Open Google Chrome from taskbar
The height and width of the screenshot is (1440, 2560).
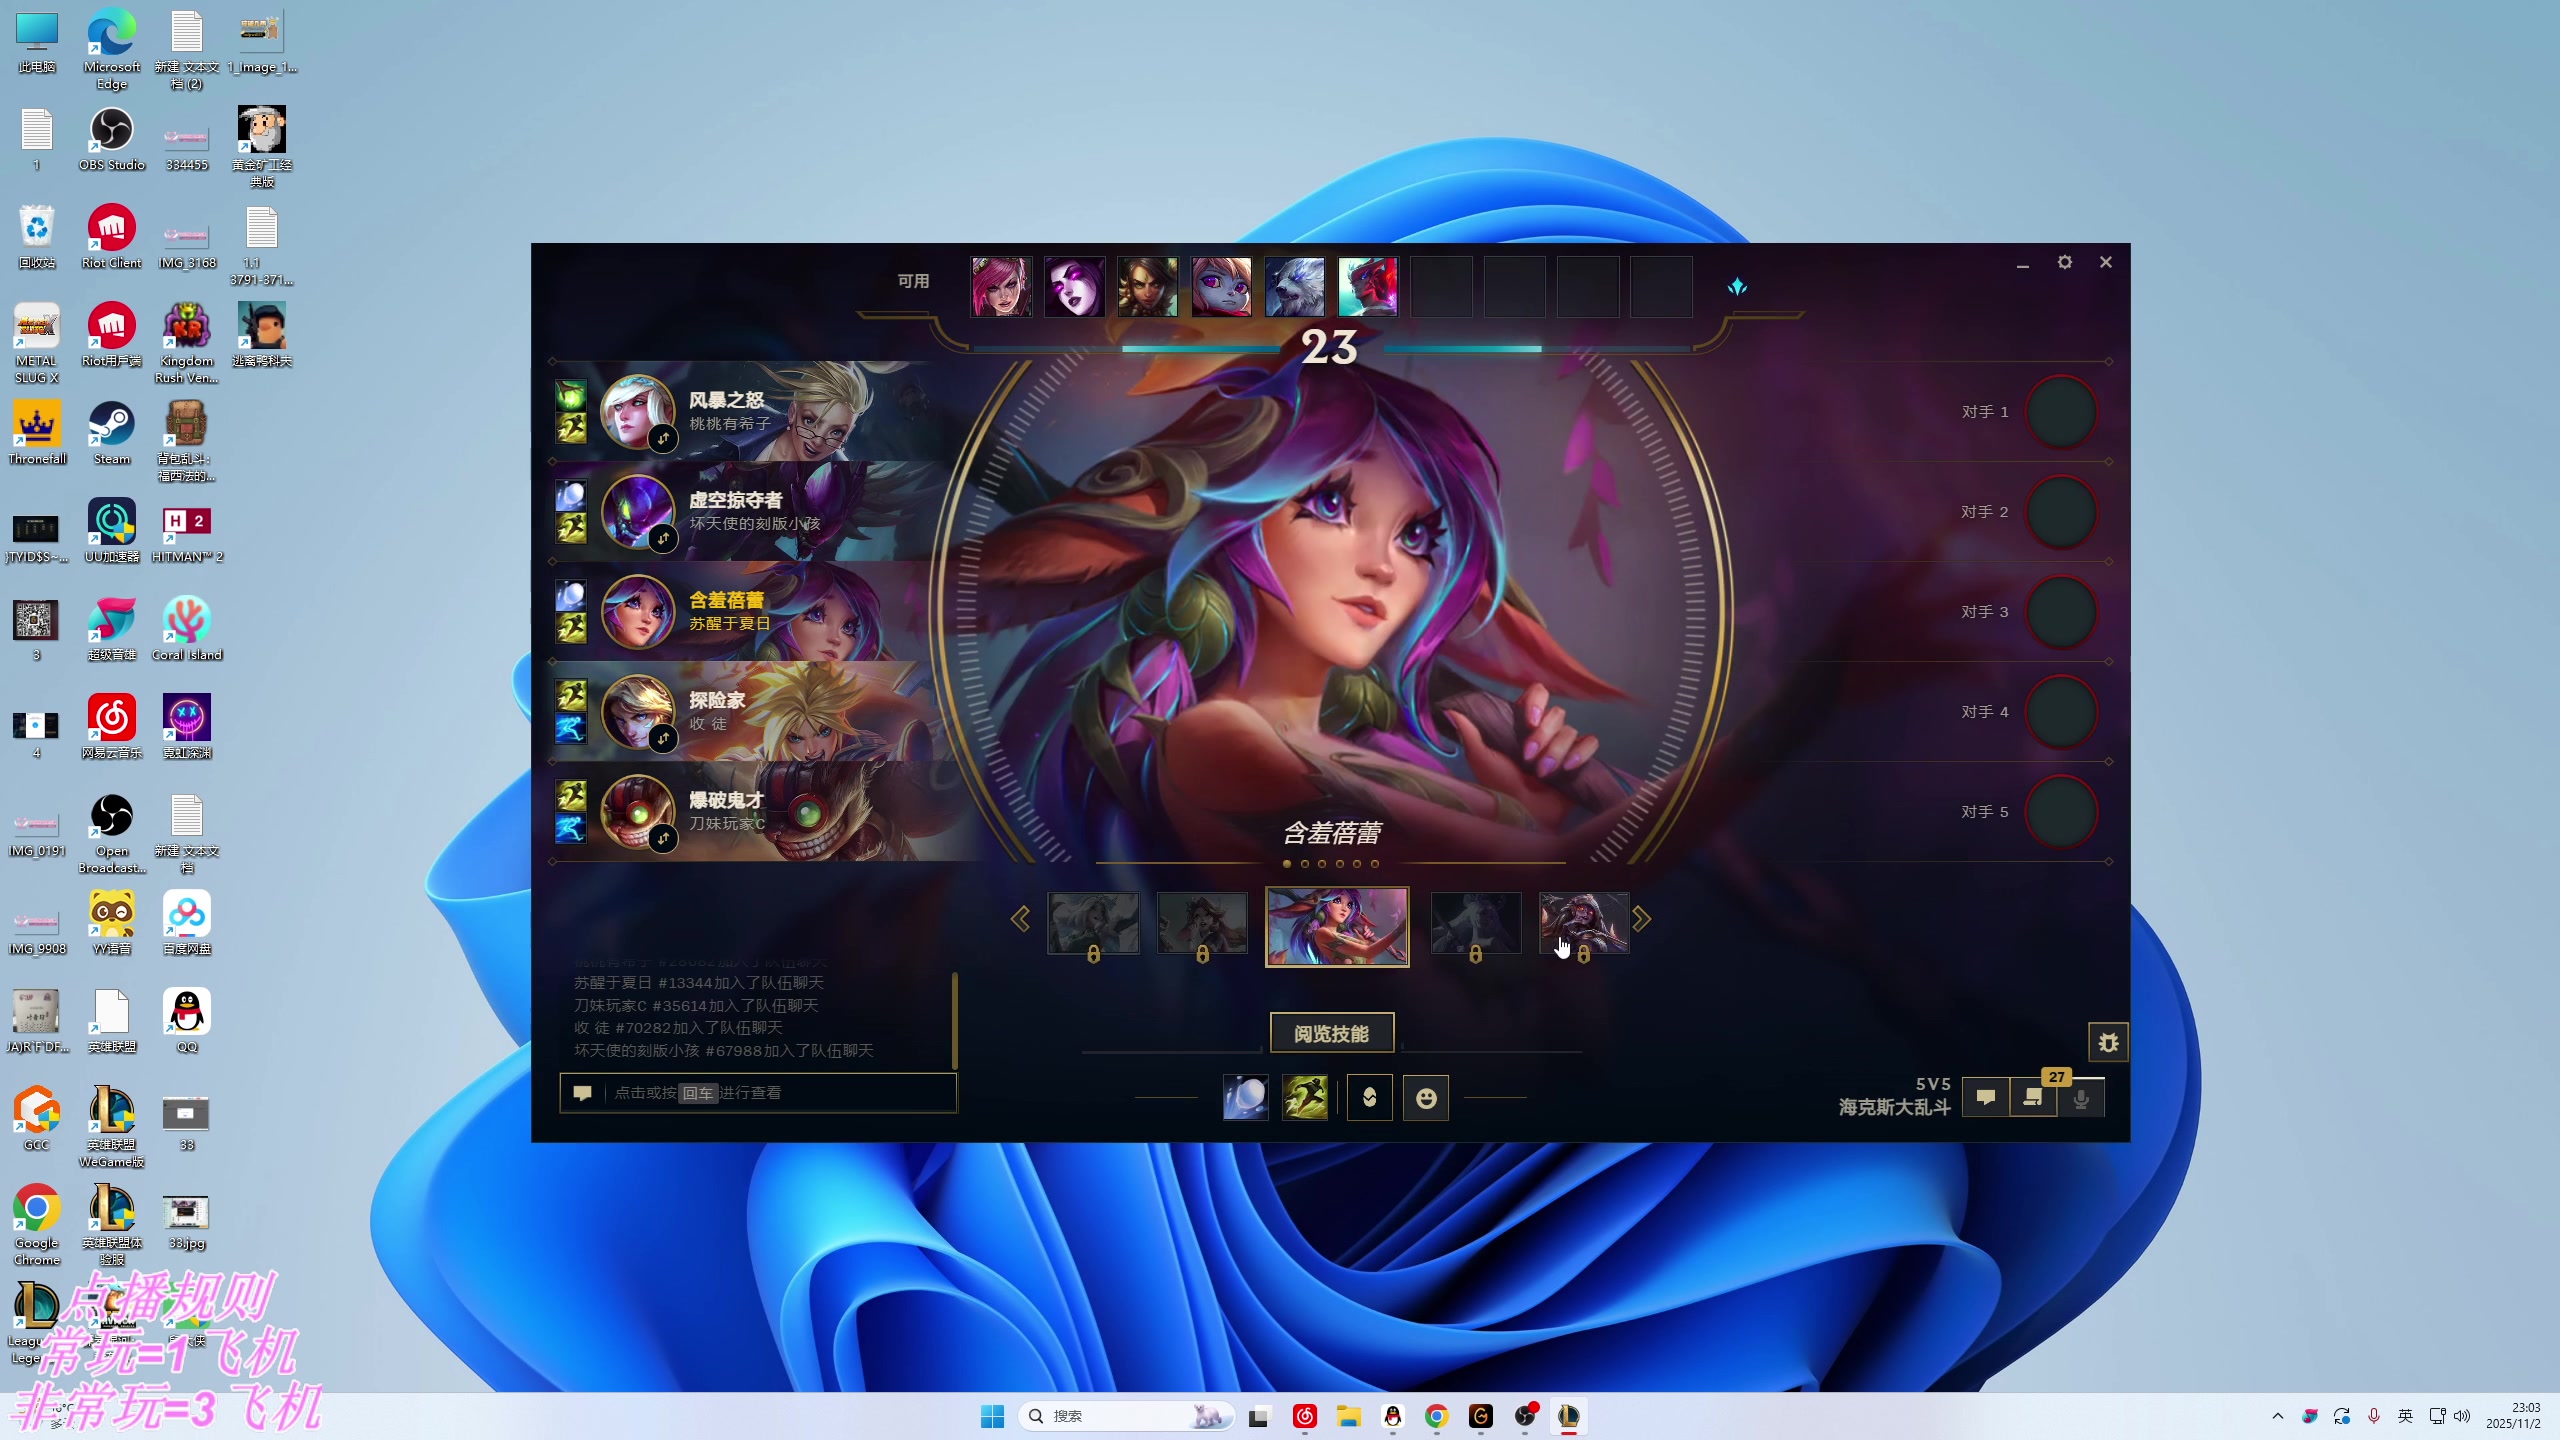(1437, 1416)
